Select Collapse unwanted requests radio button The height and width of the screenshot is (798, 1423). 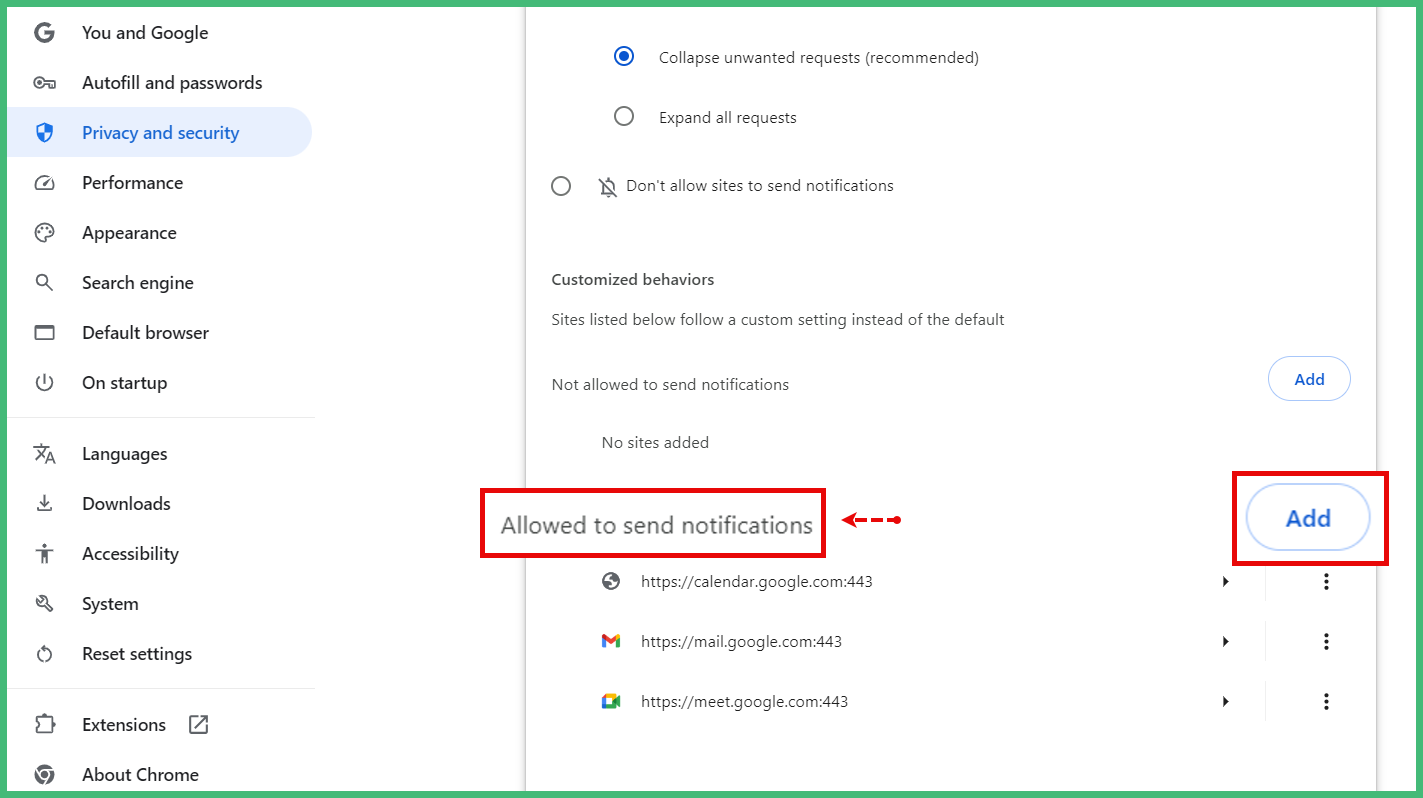point(624,57)
